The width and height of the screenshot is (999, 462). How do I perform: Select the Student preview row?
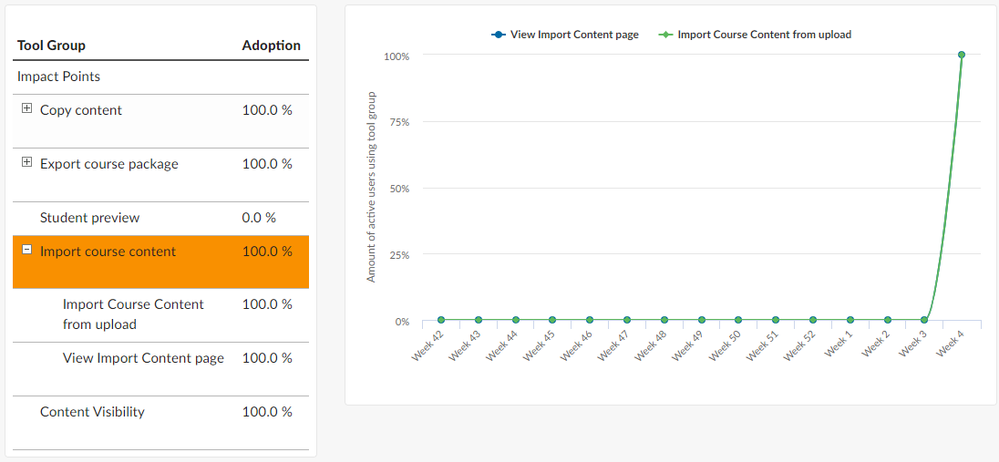click(x=90, y=218)
